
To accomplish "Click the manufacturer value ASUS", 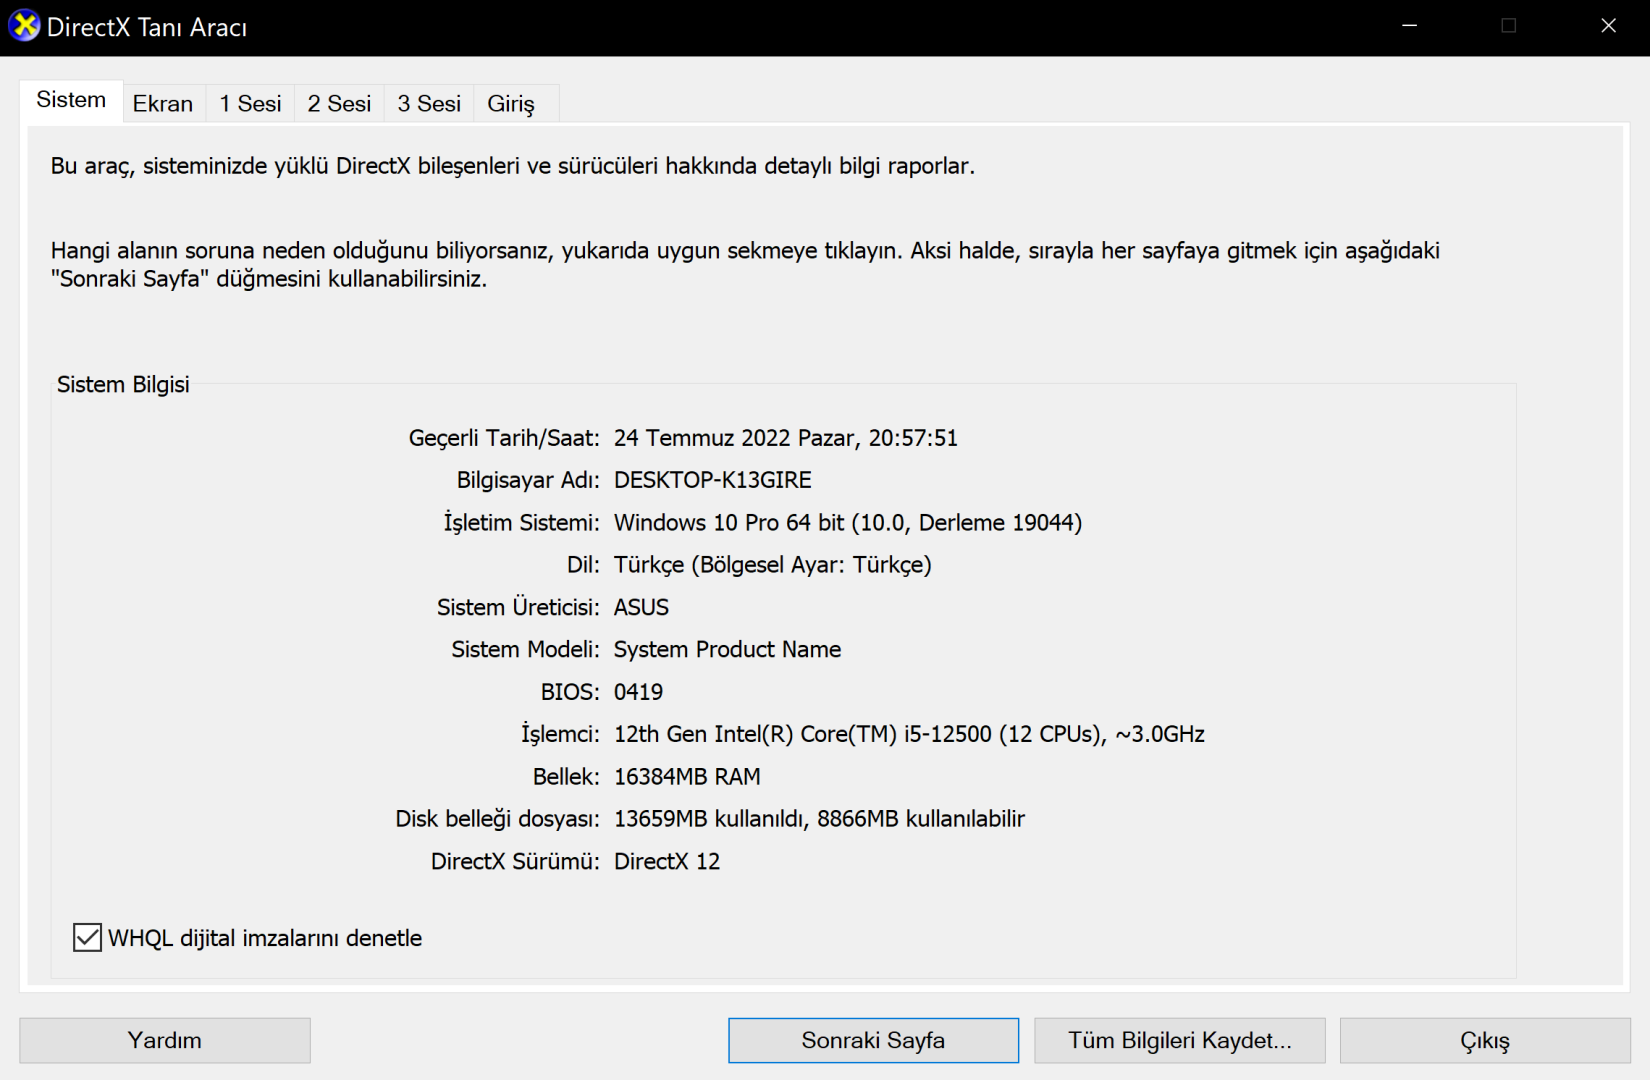I will coord(641,608).
